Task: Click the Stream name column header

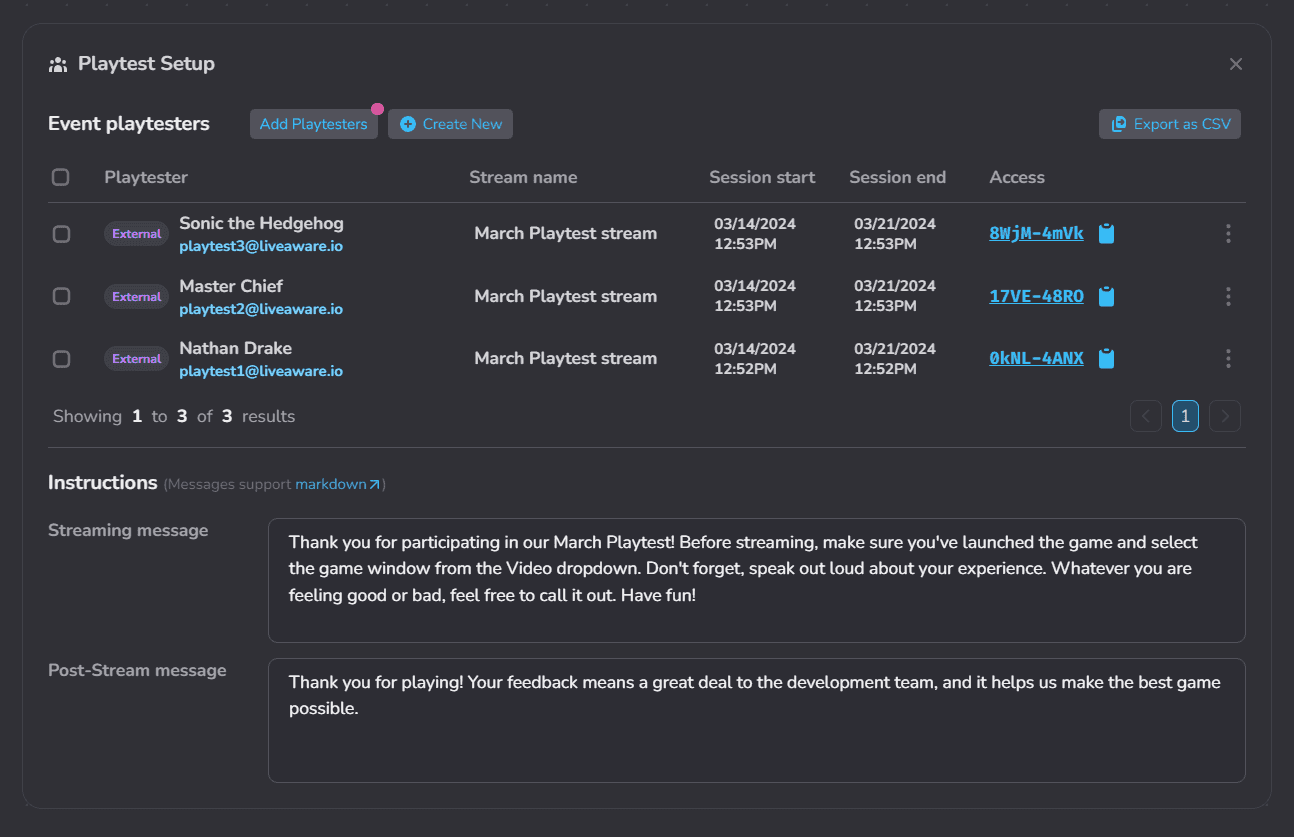Action: click(523, 177)
